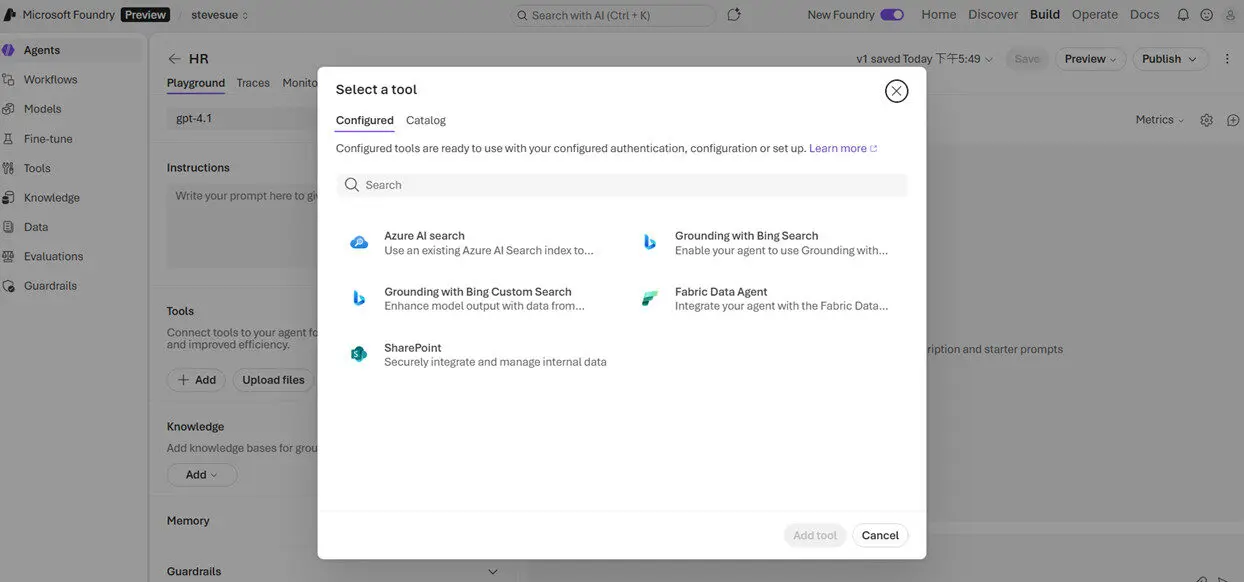
Task: Expand the Preview dropdown button
Action: pos(1091,59)
